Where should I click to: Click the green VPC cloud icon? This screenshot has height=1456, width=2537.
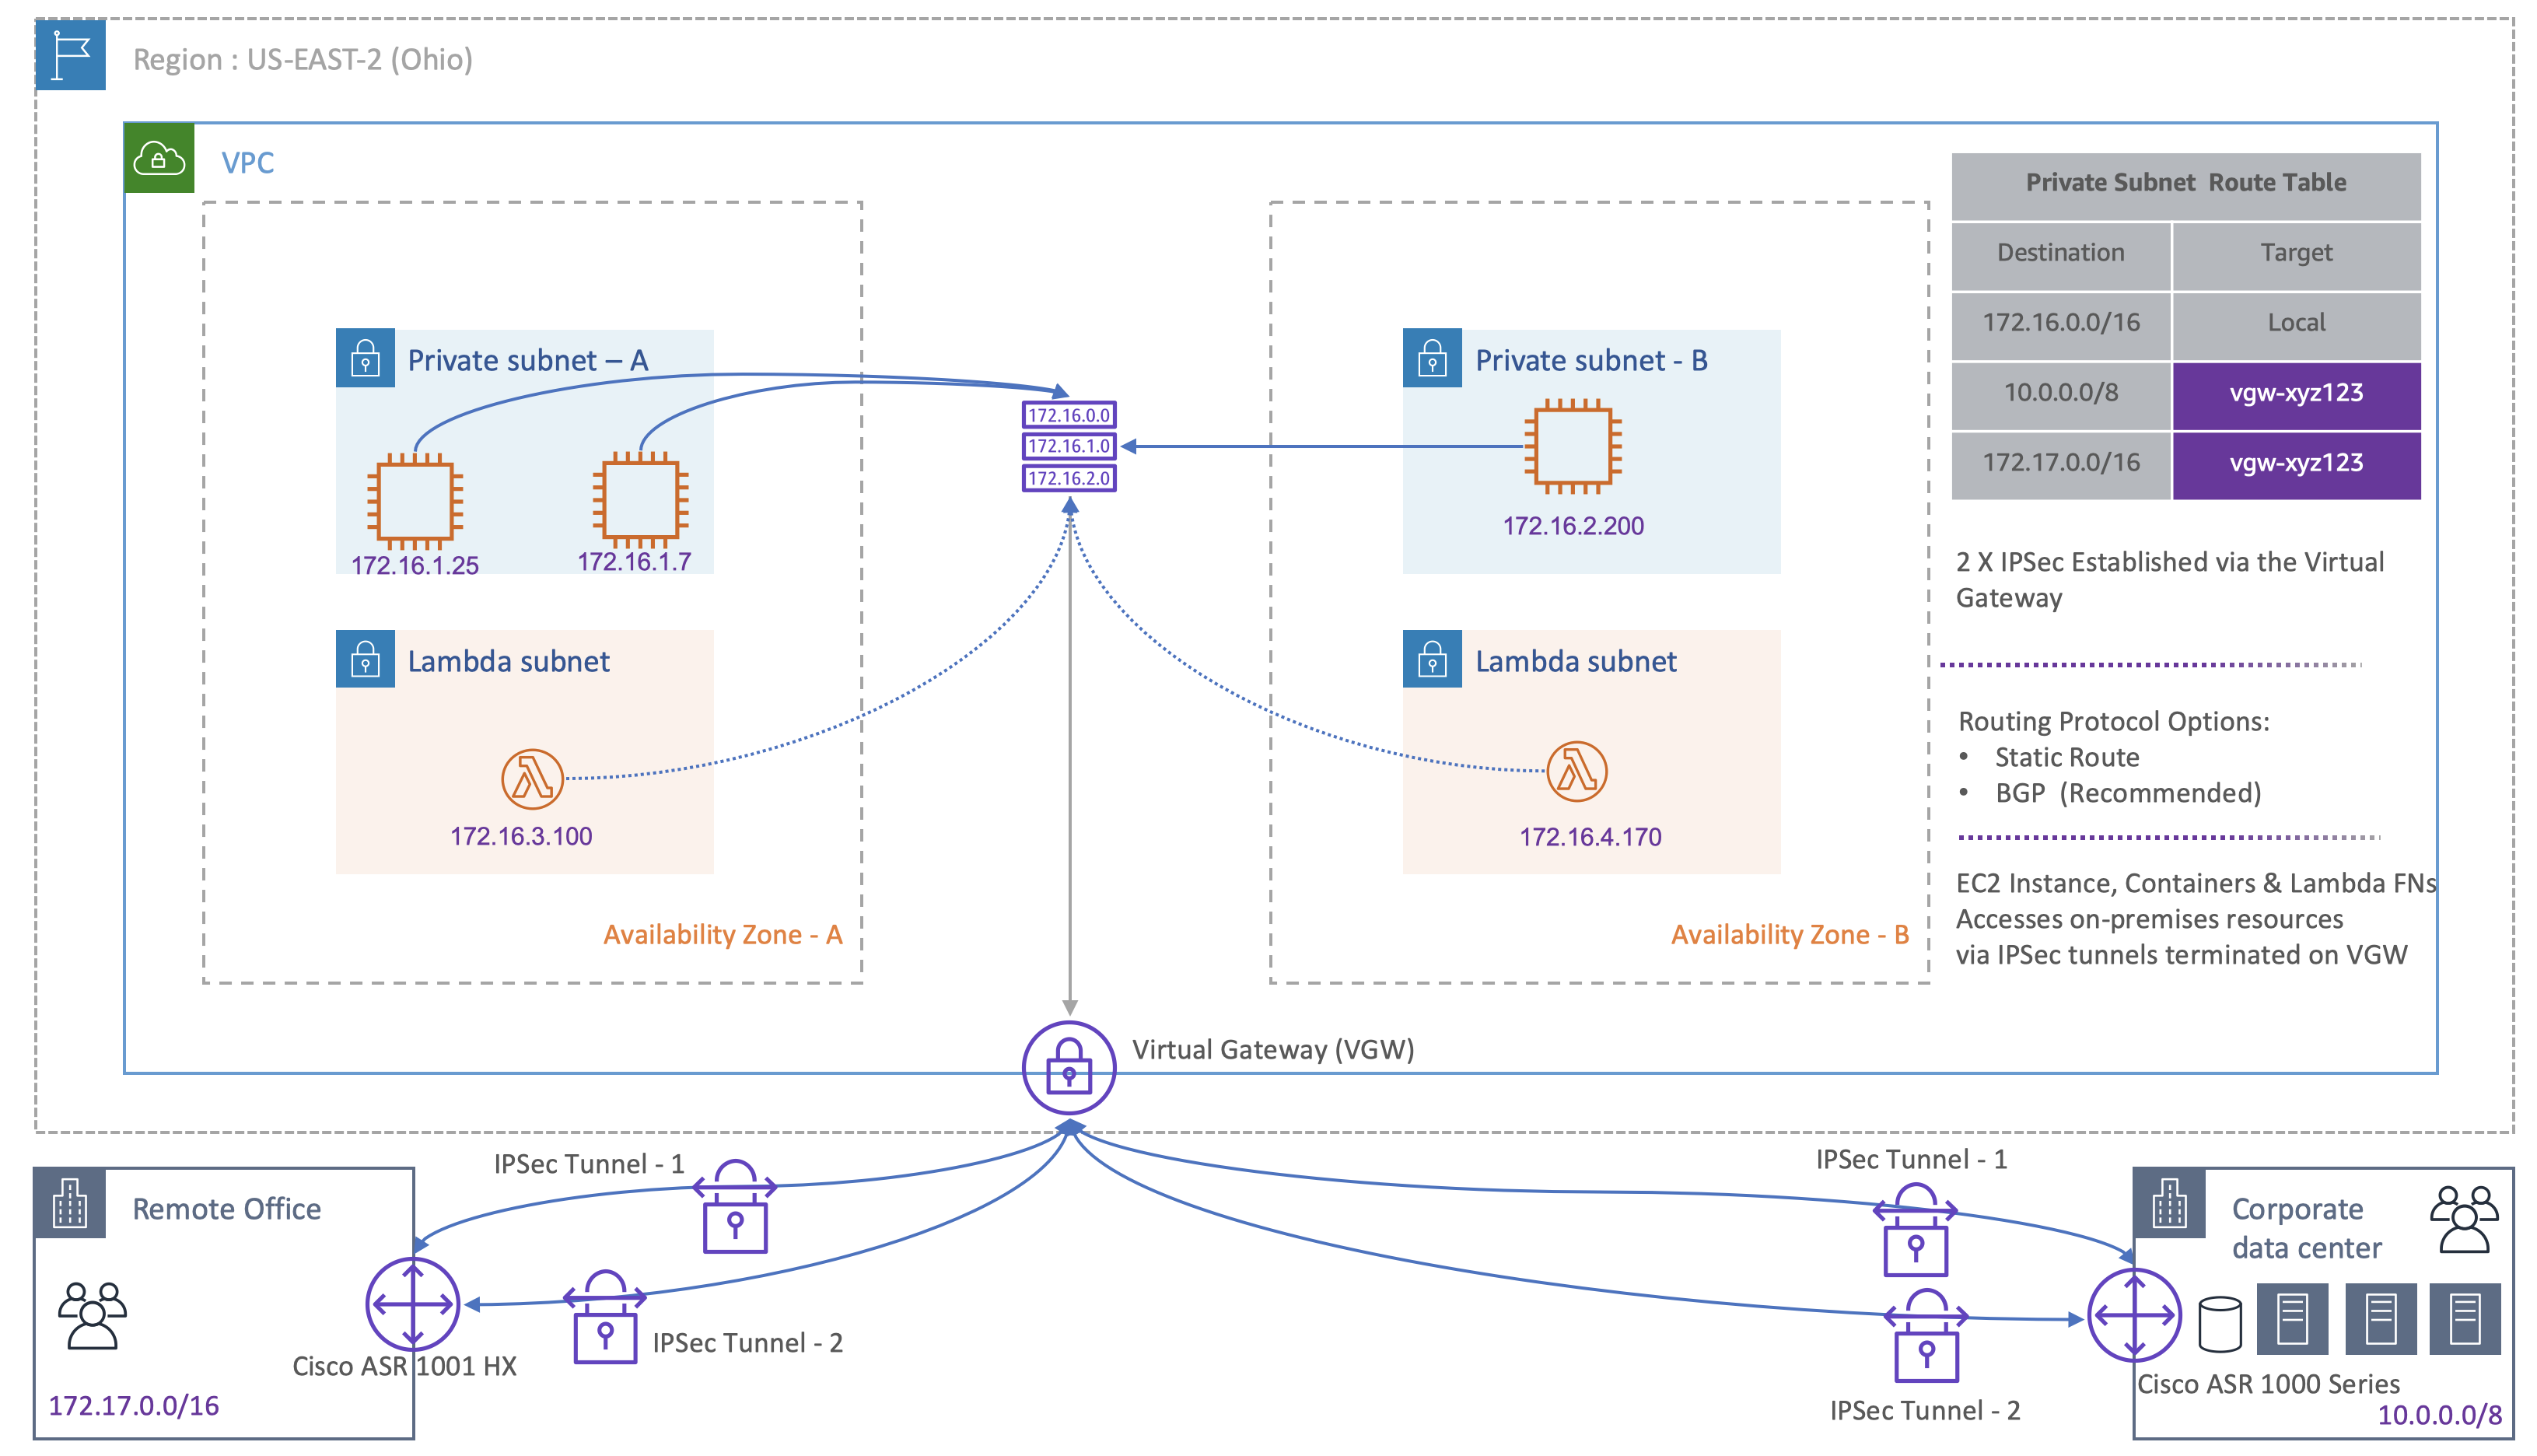coord(159,158)
